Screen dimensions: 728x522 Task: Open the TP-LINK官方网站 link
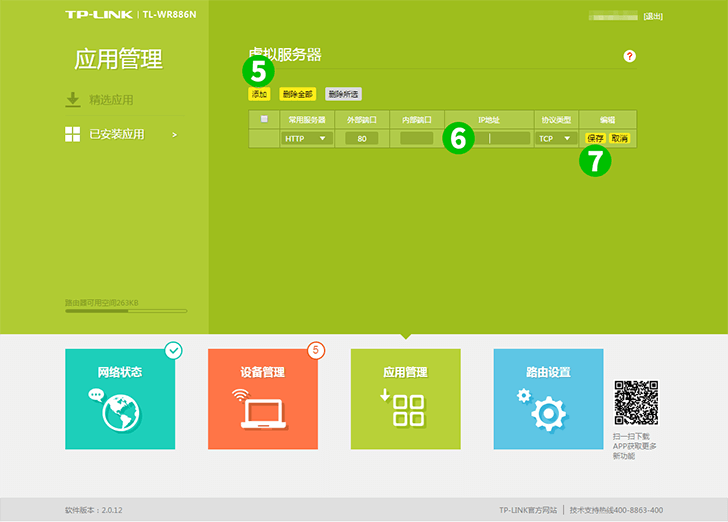click(x=528, y=510)
